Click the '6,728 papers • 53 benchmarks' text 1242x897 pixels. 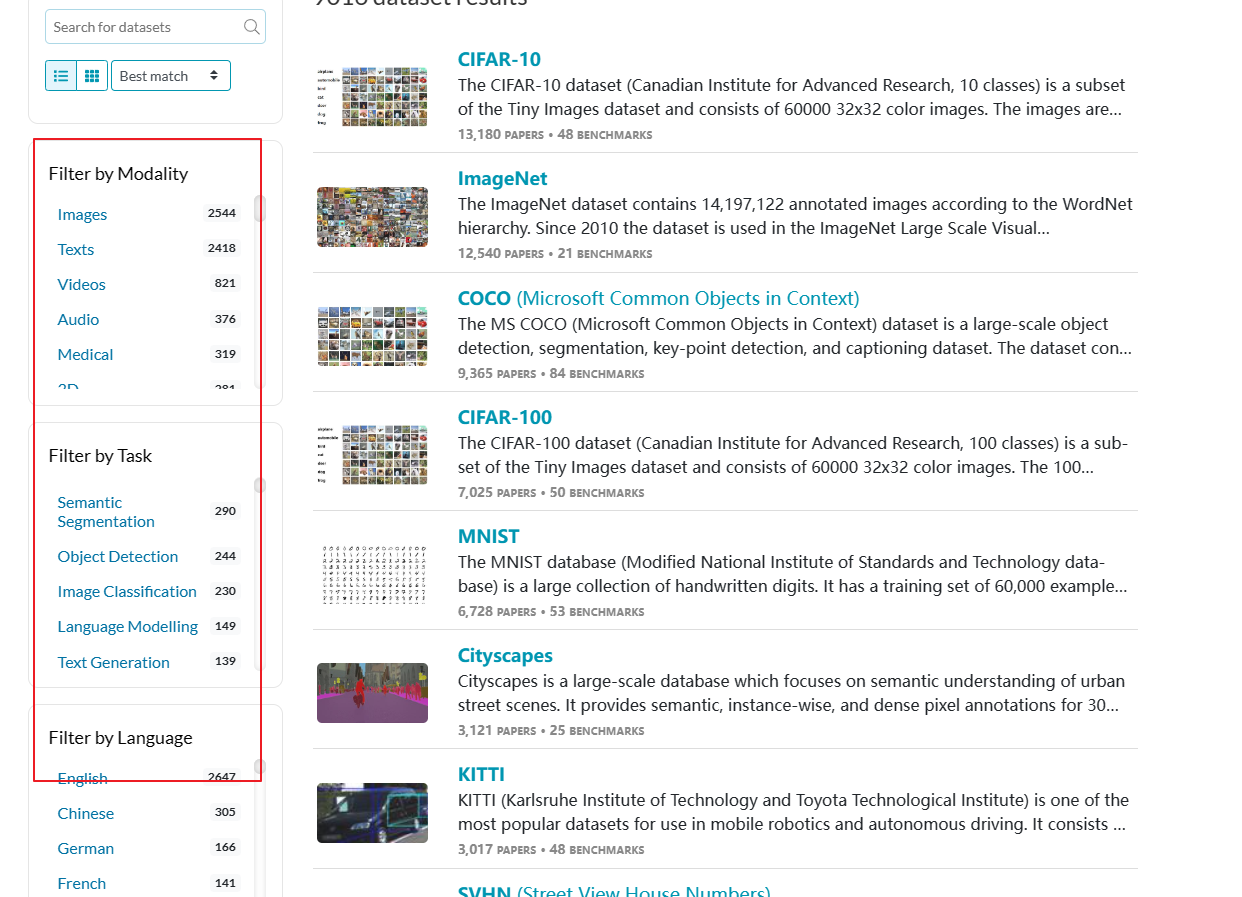tap(551, 612)
